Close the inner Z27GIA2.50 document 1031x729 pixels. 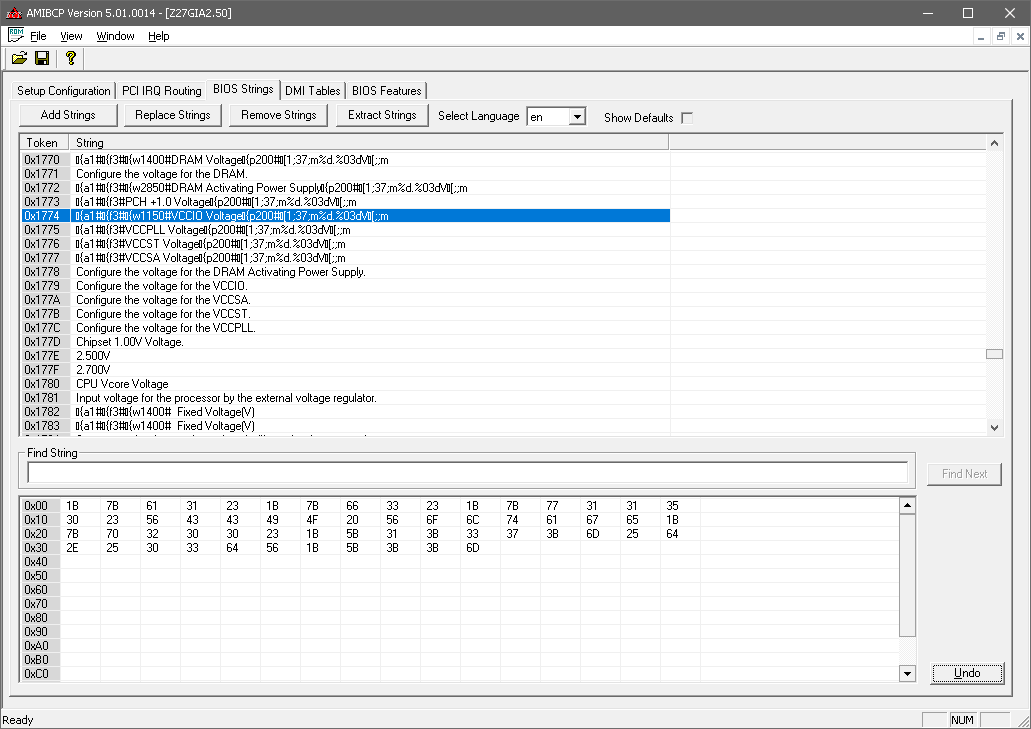1020,36
